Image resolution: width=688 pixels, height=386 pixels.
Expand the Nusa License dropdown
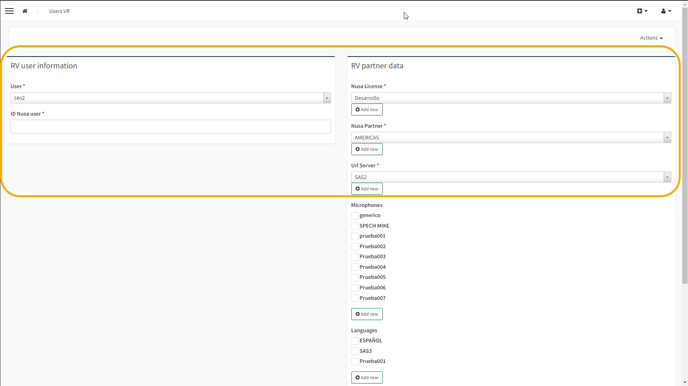[511, 98]
